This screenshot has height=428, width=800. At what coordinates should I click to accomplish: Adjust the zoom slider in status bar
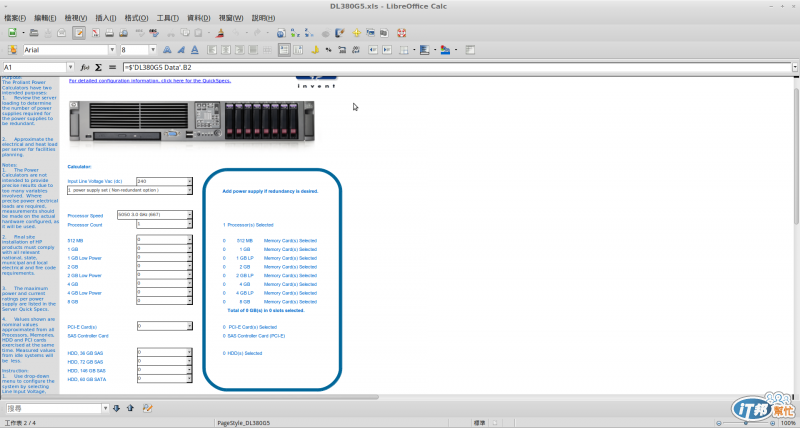click(745, 423)
